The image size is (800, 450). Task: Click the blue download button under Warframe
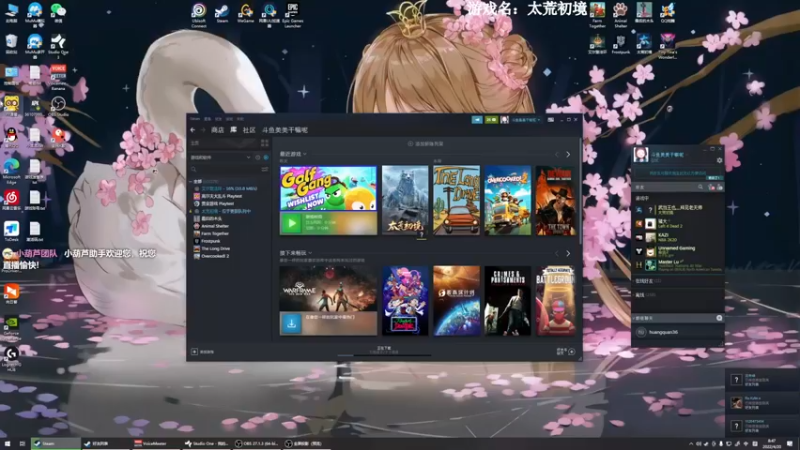click(291, 323)
